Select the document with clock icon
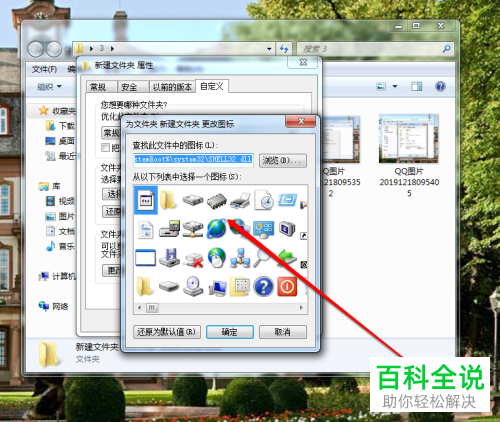 (x=264, y=200)
